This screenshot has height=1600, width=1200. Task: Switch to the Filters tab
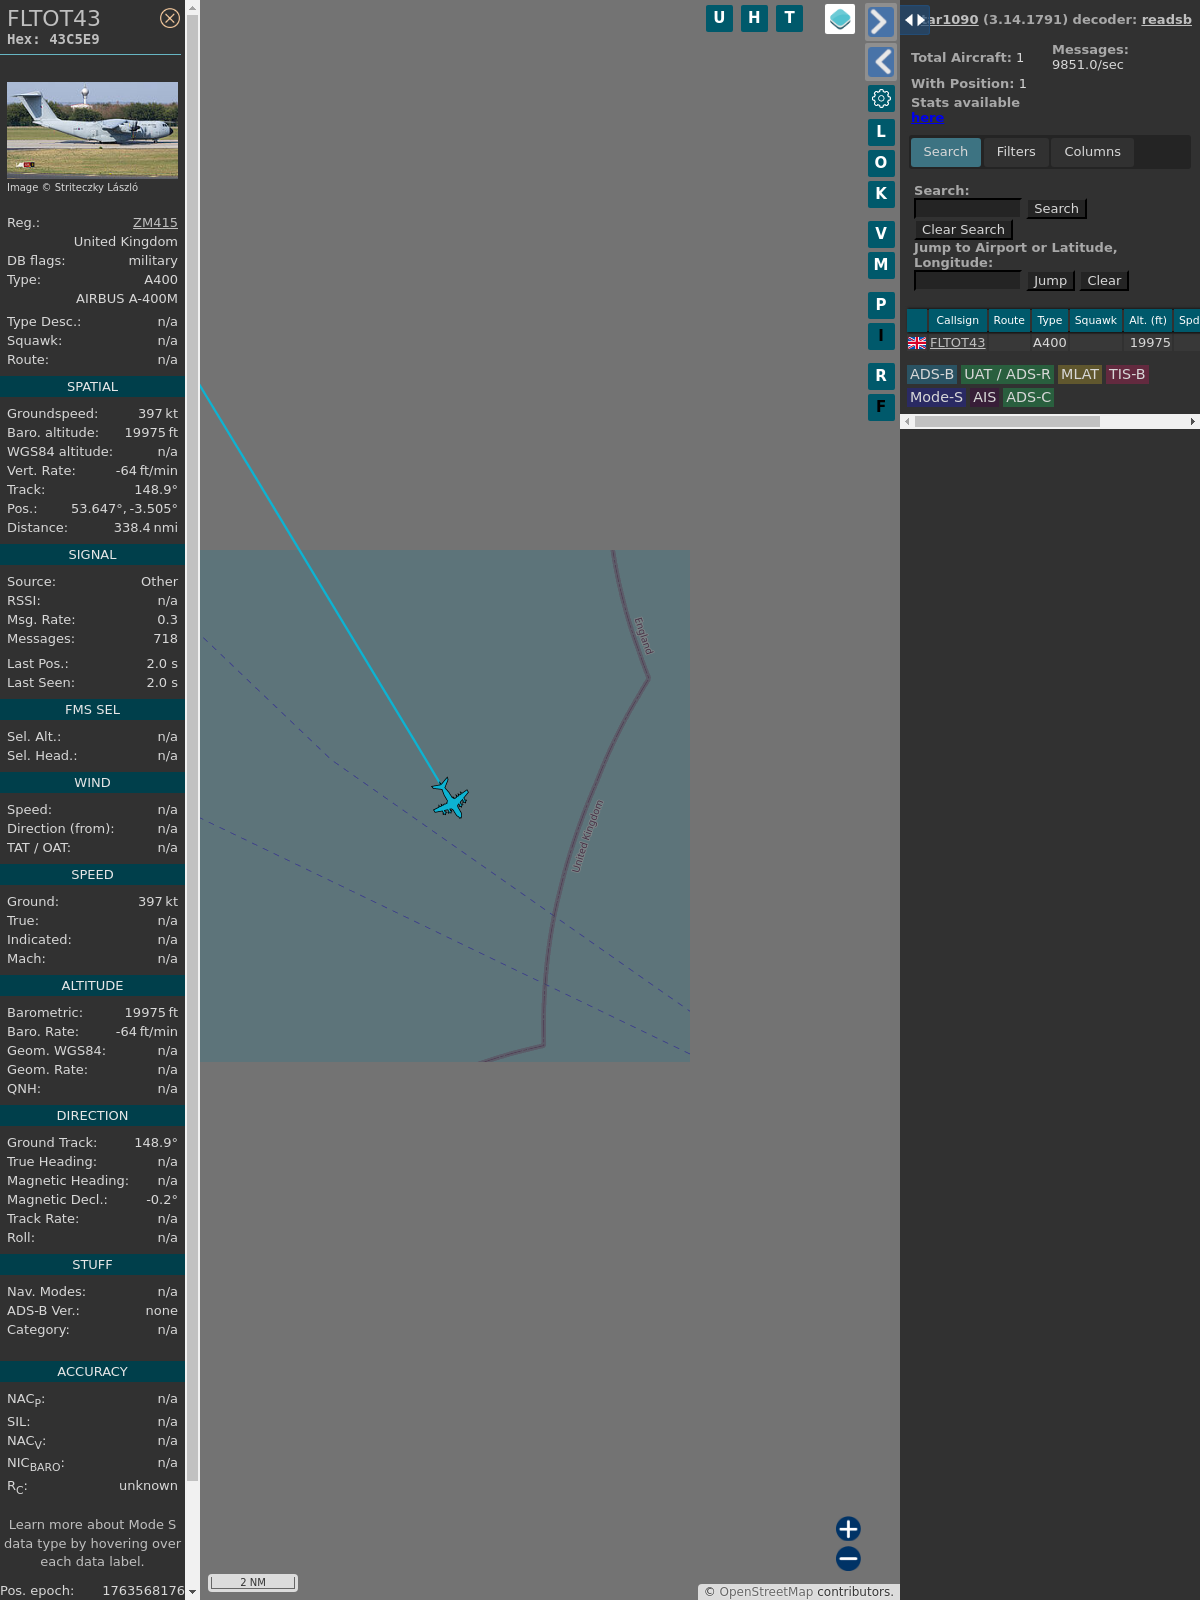point(1016,152)
